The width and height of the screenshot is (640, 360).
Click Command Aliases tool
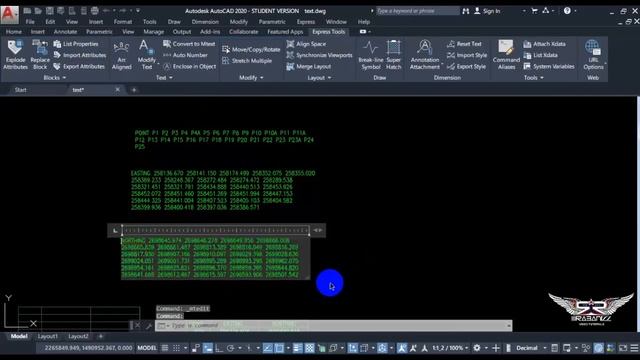pyautogui.click(x=506, y=55)
